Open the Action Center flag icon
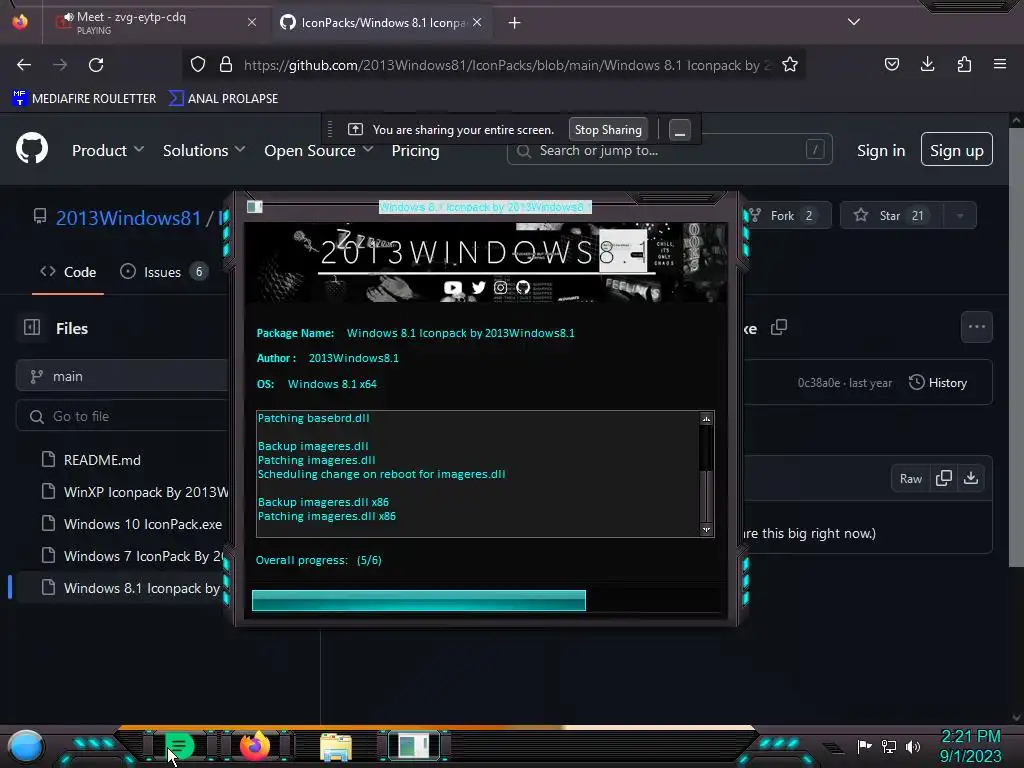 coord(864,746)
